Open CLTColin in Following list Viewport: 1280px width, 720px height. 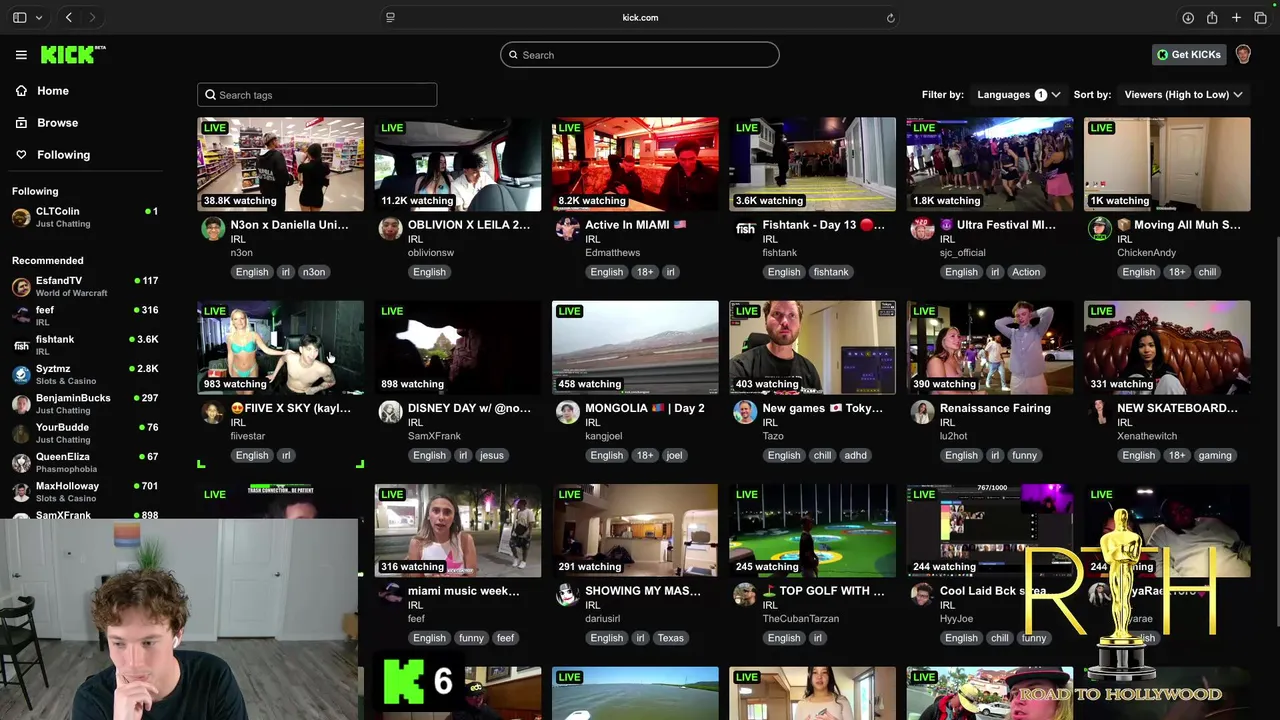click(85, 217)
